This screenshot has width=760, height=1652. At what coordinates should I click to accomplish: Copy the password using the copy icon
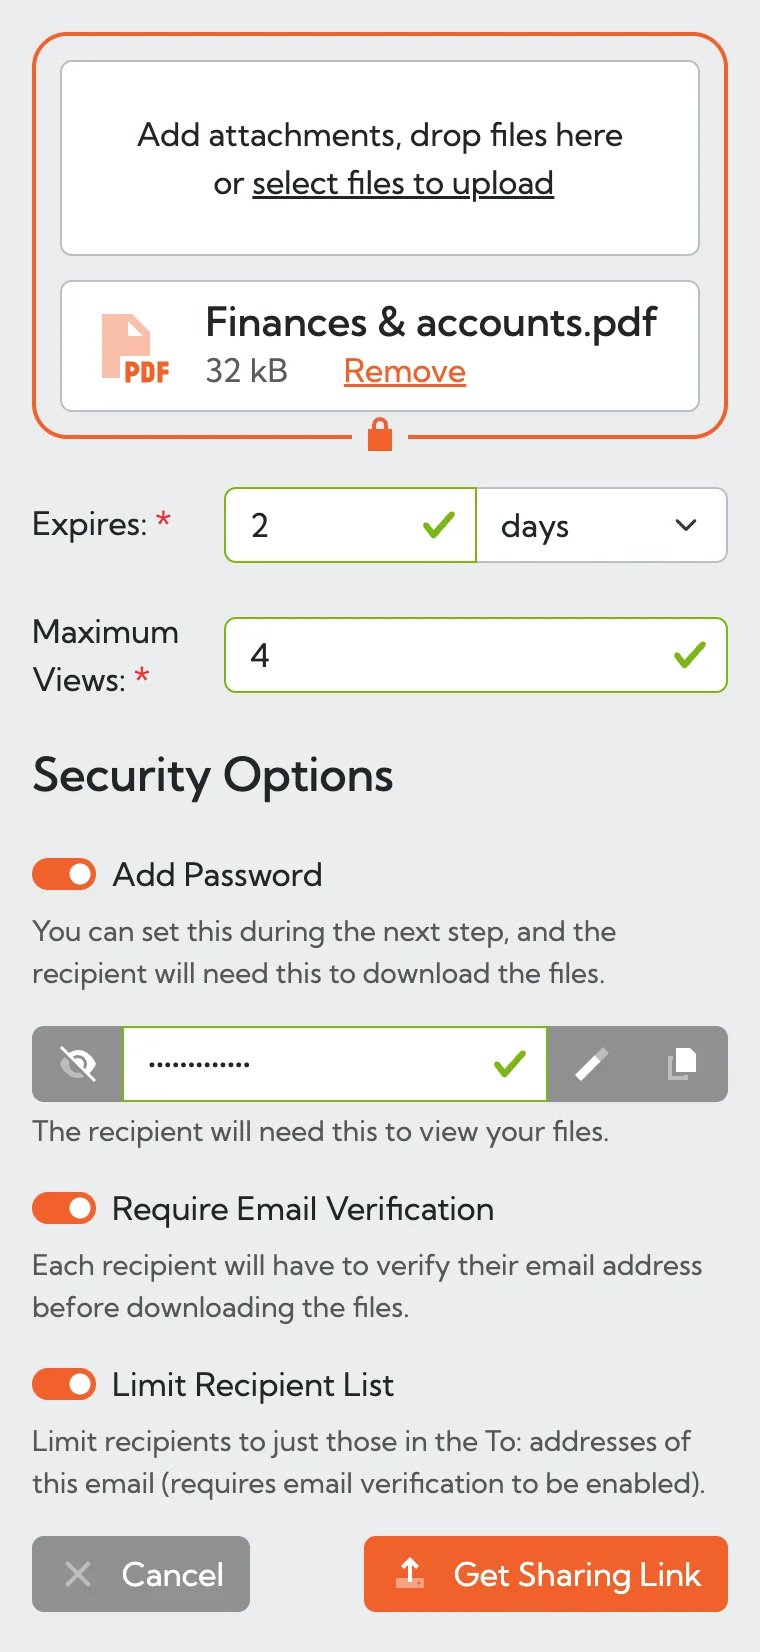click(x=683, y=1064)
